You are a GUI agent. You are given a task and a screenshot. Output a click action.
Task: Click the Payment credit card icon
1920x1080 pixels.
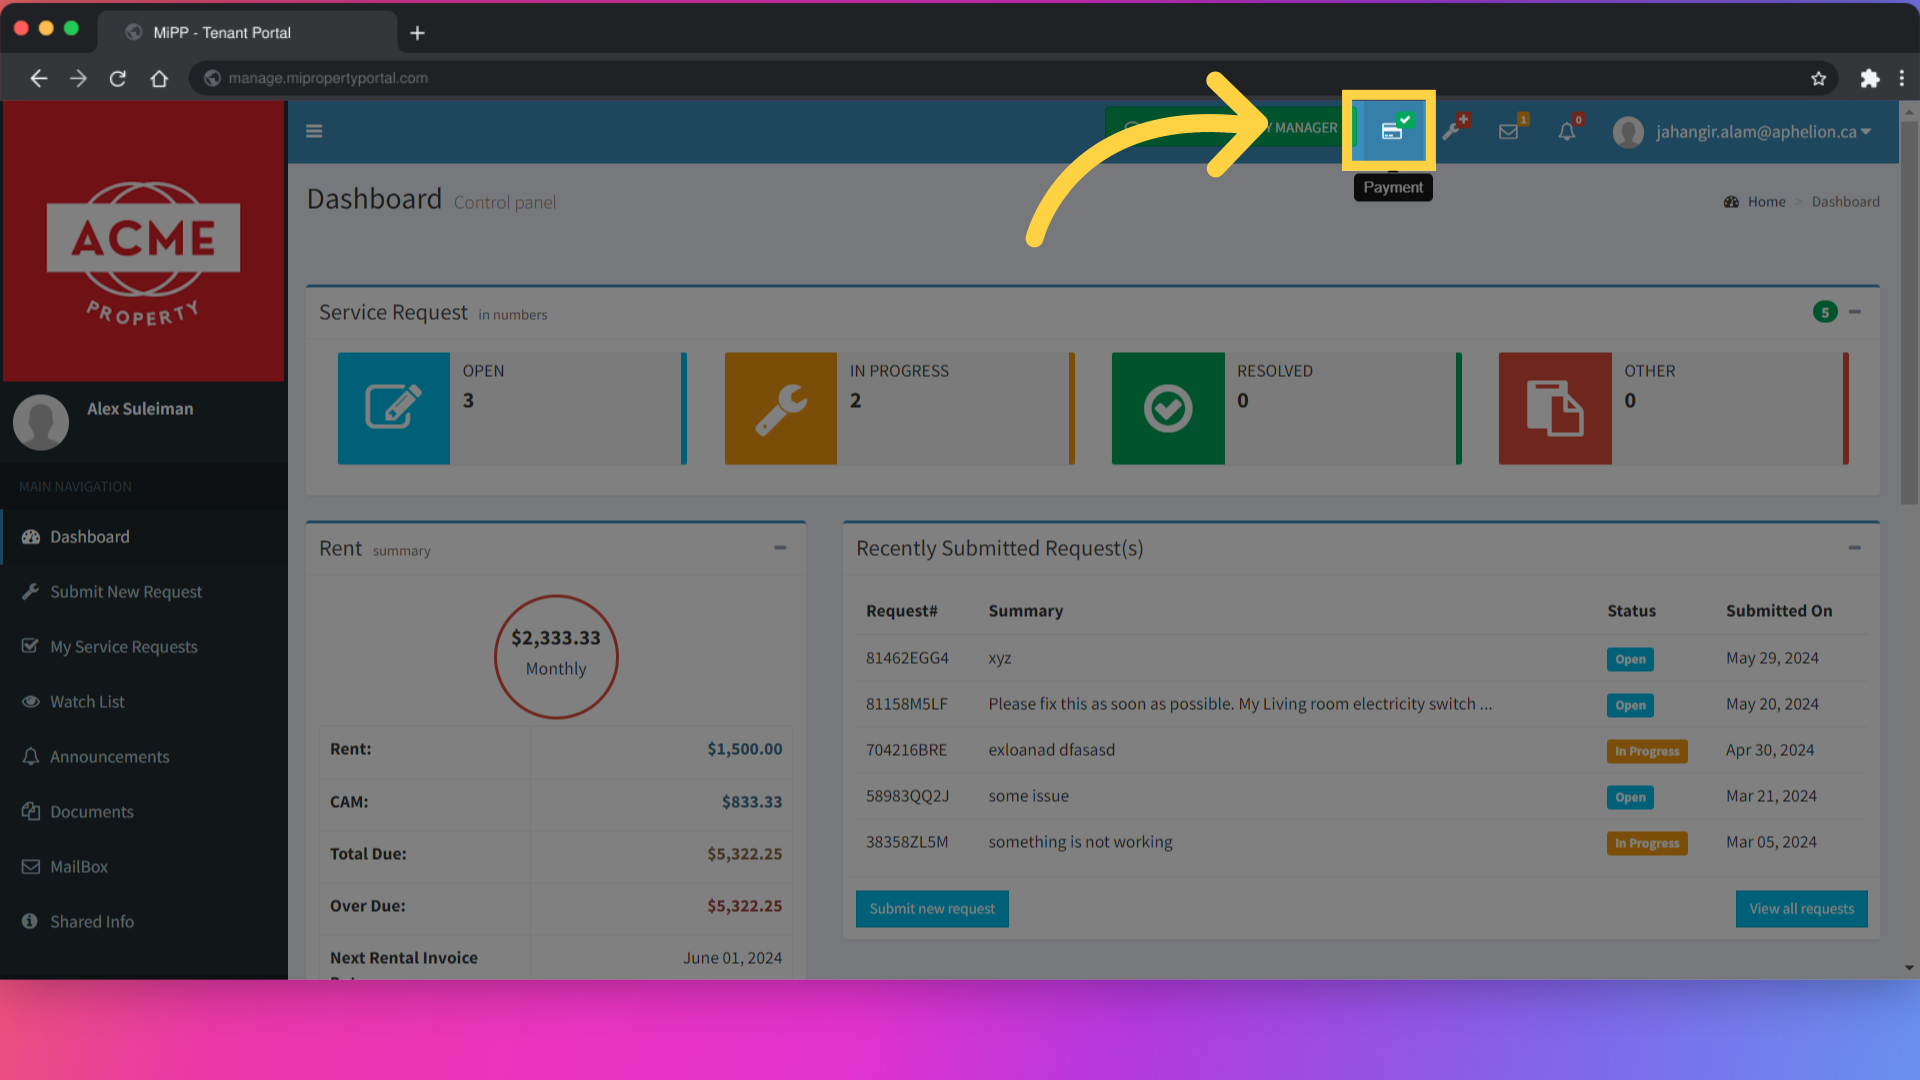tap(1391, 131)
